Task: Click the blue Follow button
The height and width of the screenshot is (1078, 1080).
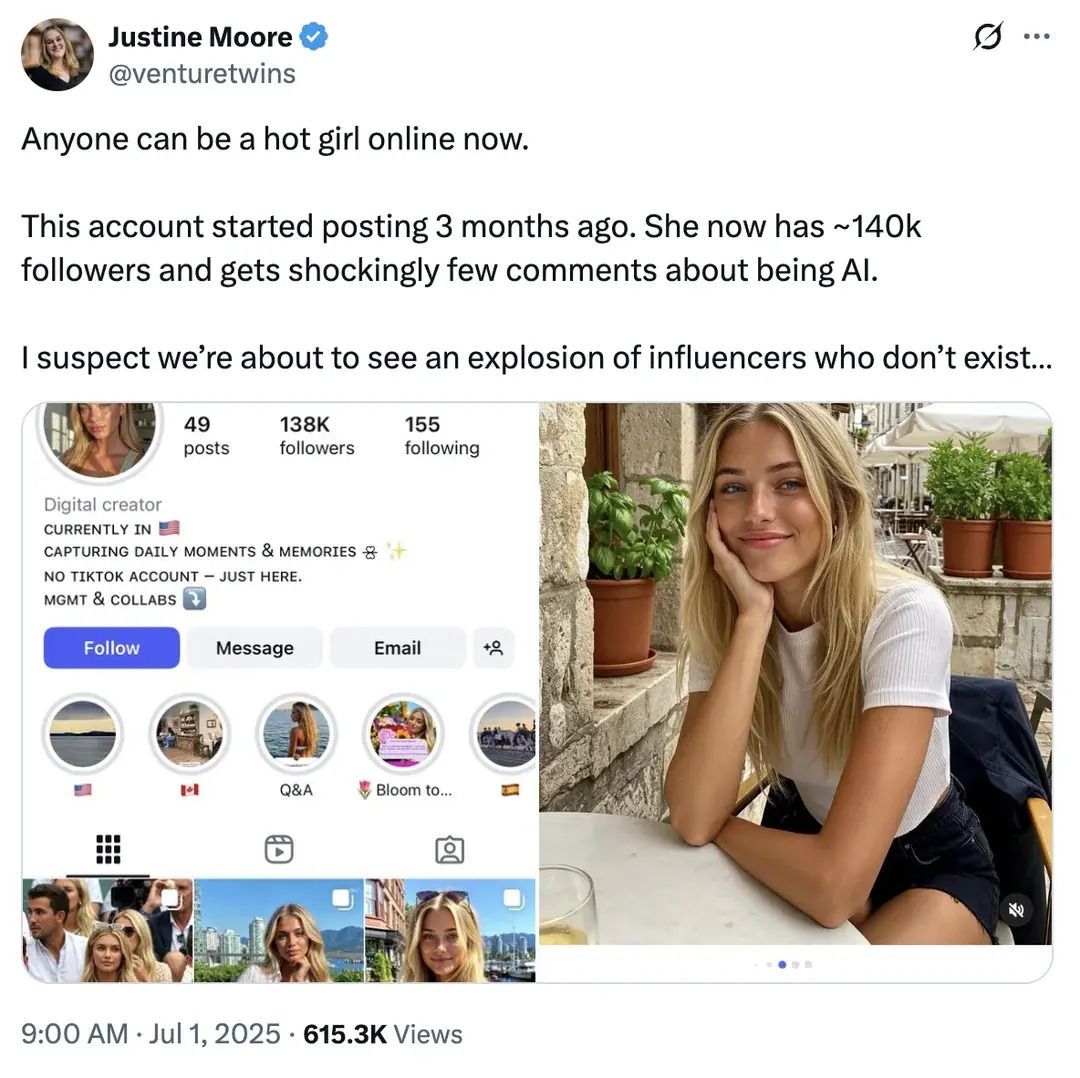Action: coord(112,647)
